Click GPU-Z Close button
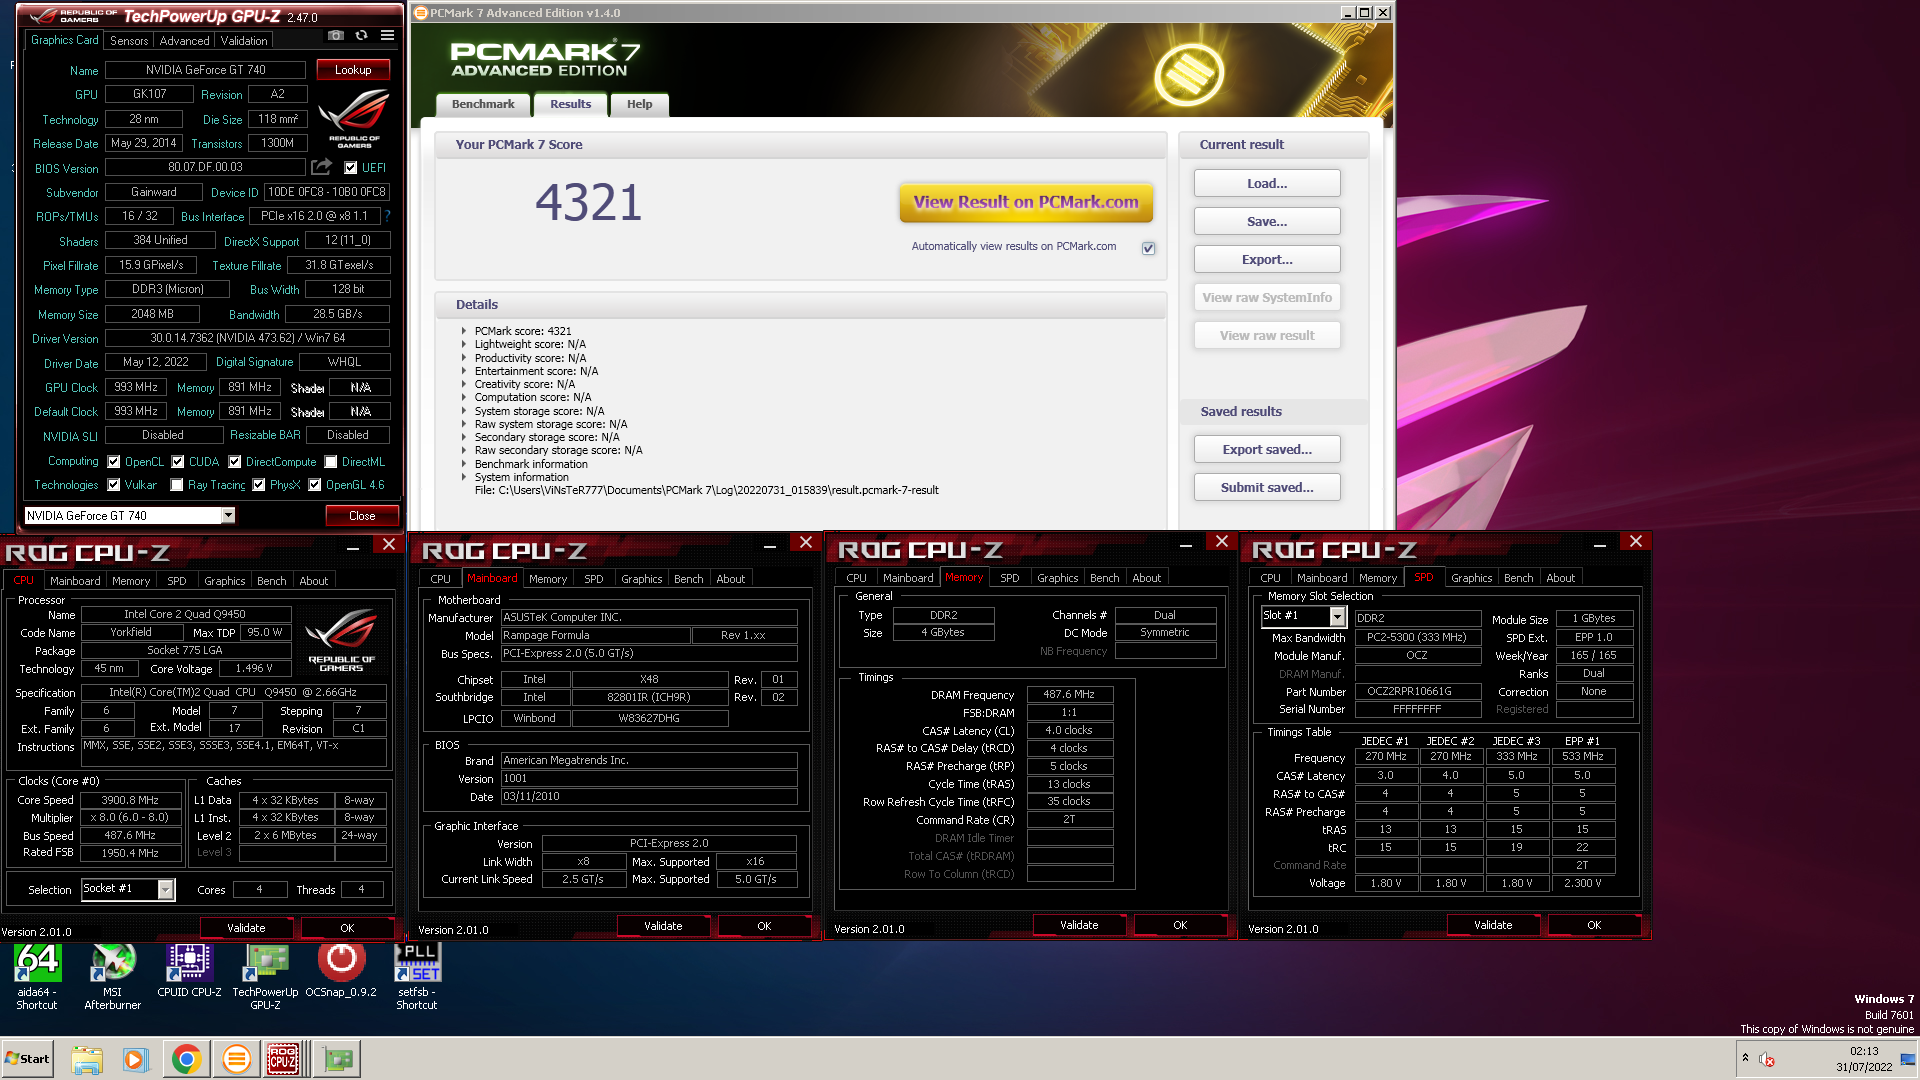Screen dimensions: 1920x1080 tap(362, 516)
